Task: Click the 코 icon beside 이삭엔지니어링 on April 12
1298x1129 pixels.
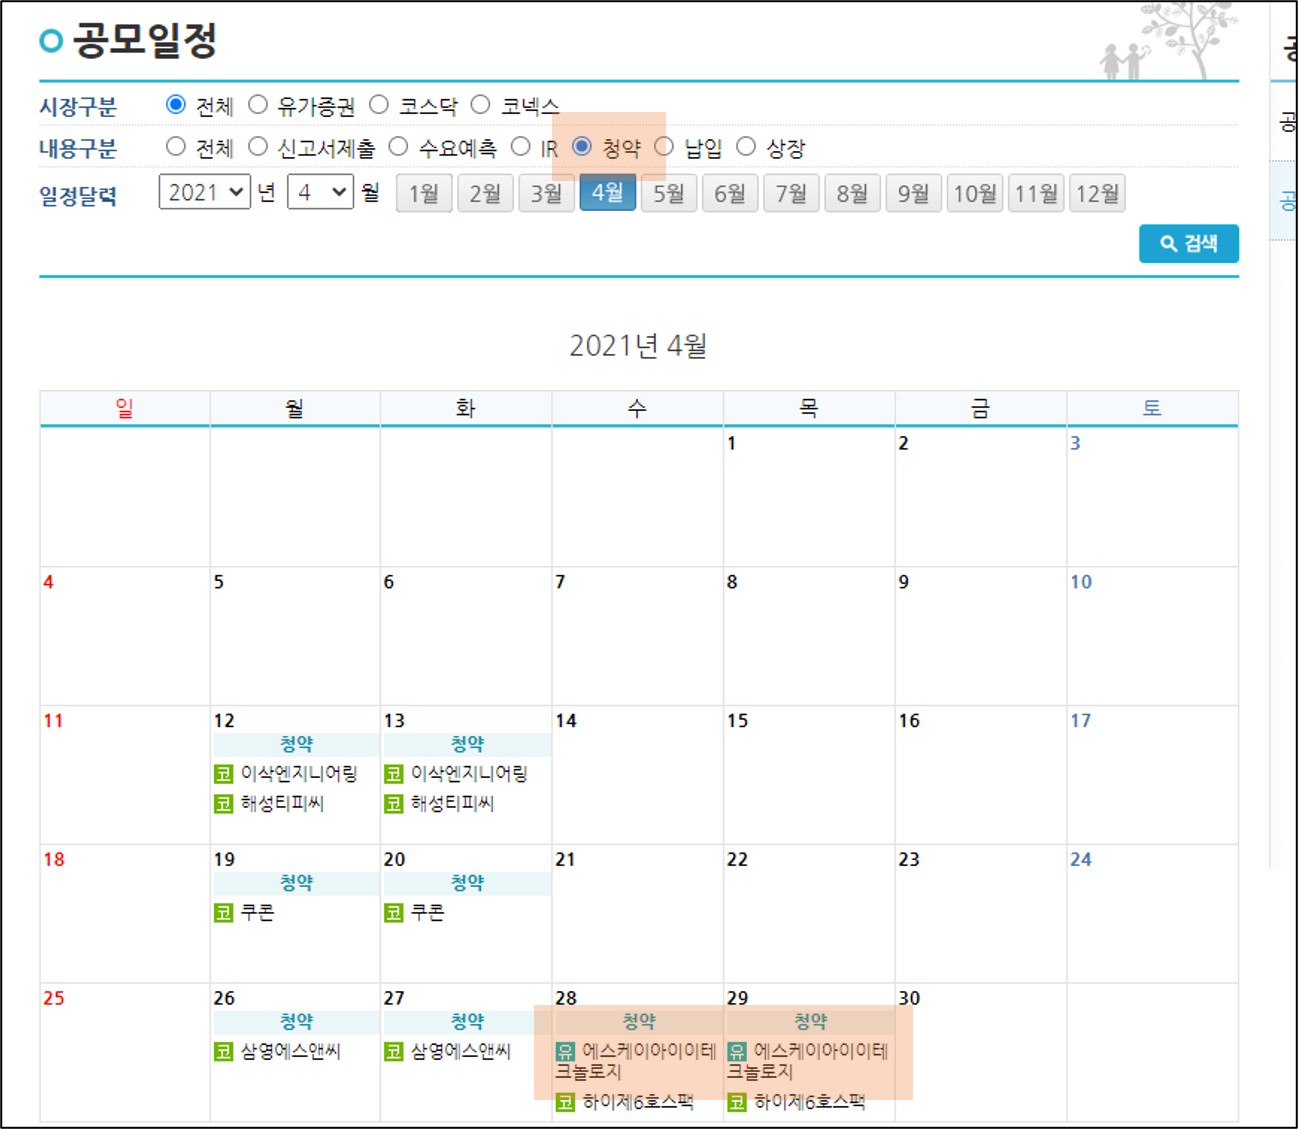Action: [x=223, y=774]
